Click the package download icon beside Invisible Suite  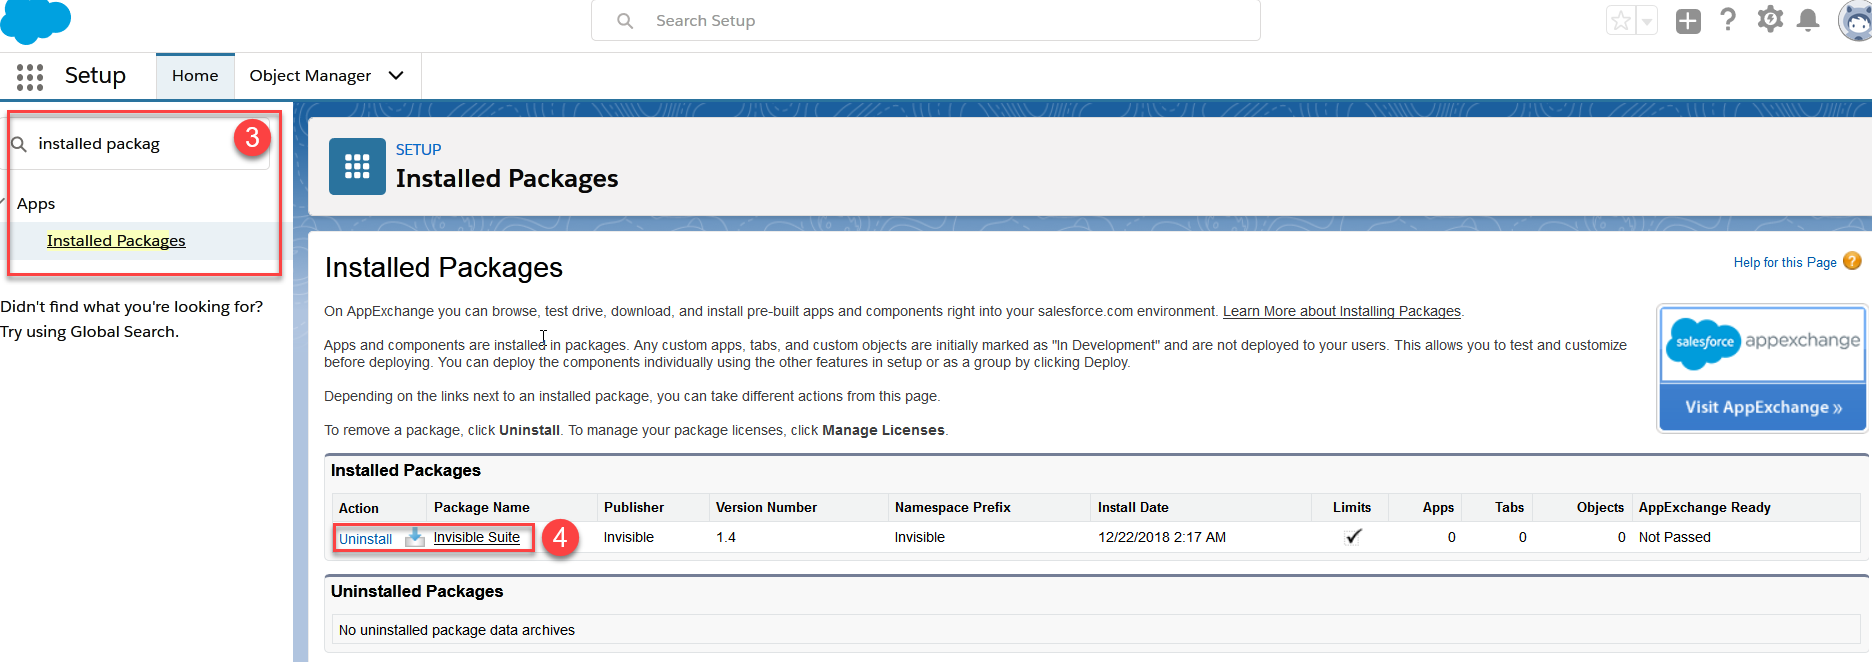[414, 538]
